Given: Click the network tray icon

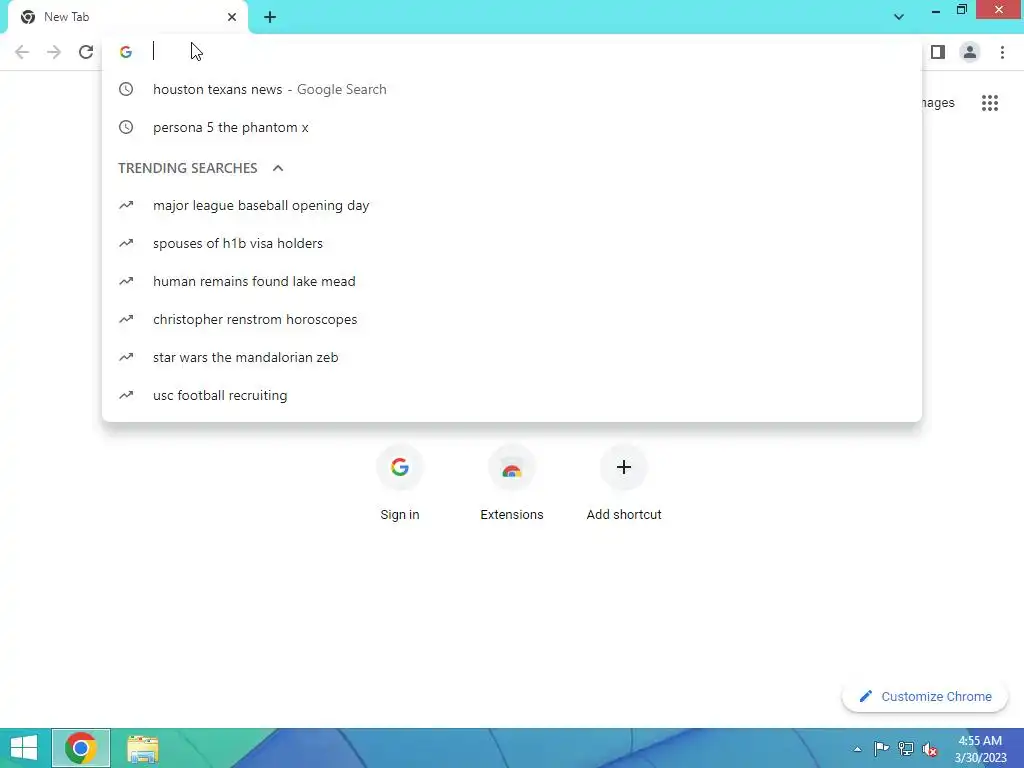Looking at the screenshot, I should 906,748.
